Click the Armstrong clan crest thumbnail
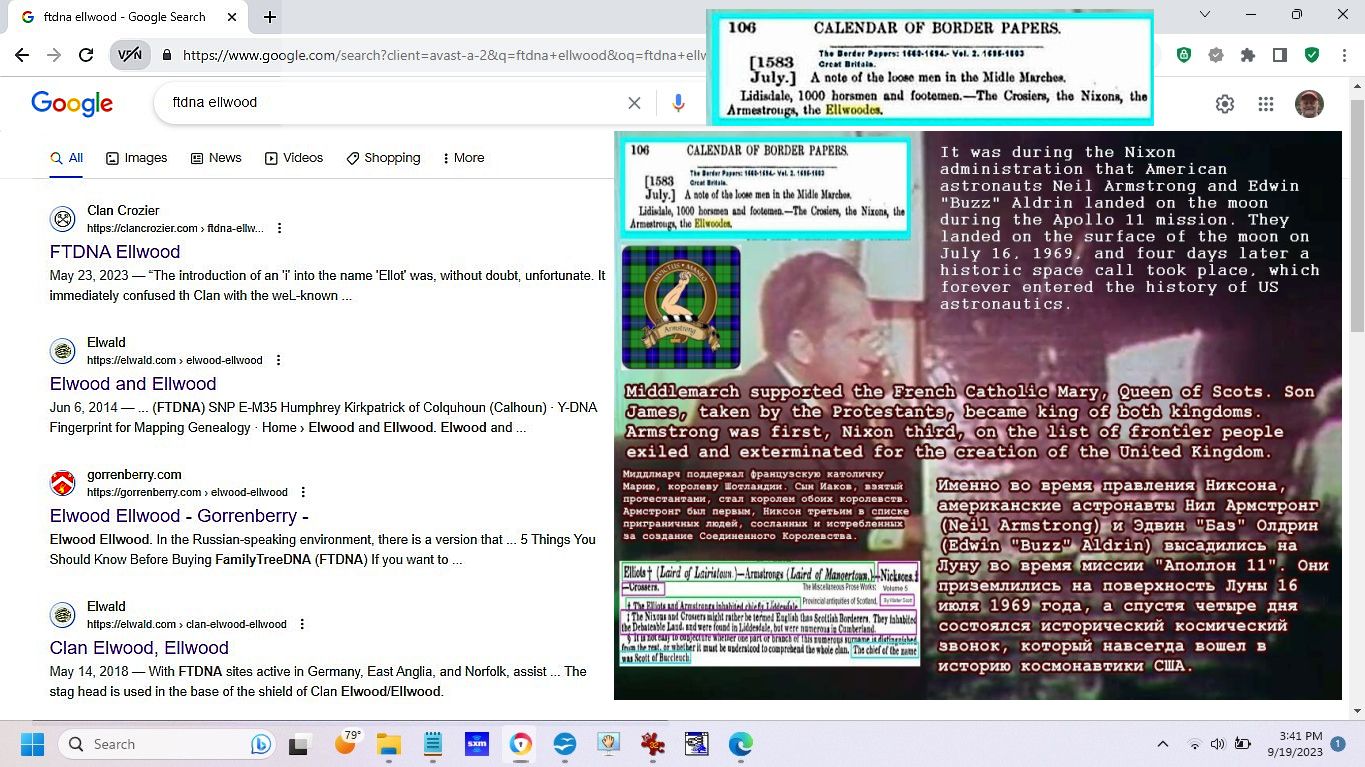The width and height of the screenshot is (1365, 767). pyautogui.click(x=681, y=307)
